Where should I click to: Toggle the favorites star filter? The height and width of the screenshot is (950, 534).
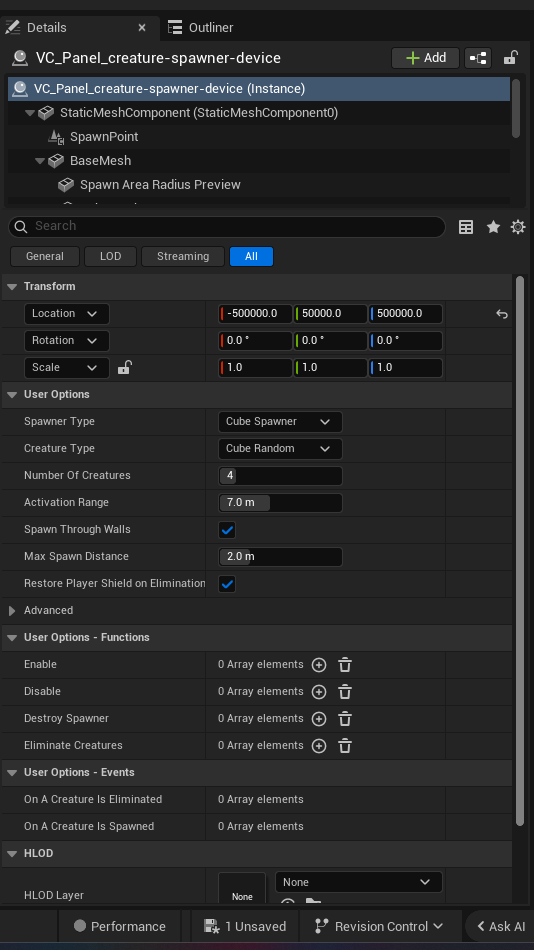coord(493,227)
